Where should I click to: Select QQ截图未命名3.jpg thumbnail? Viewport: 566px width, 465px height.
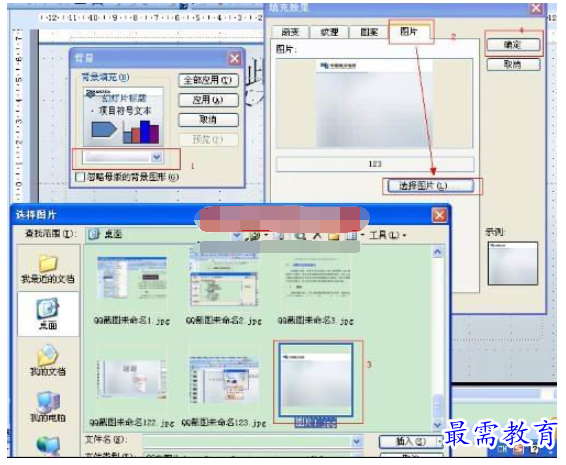click(316, 278)
